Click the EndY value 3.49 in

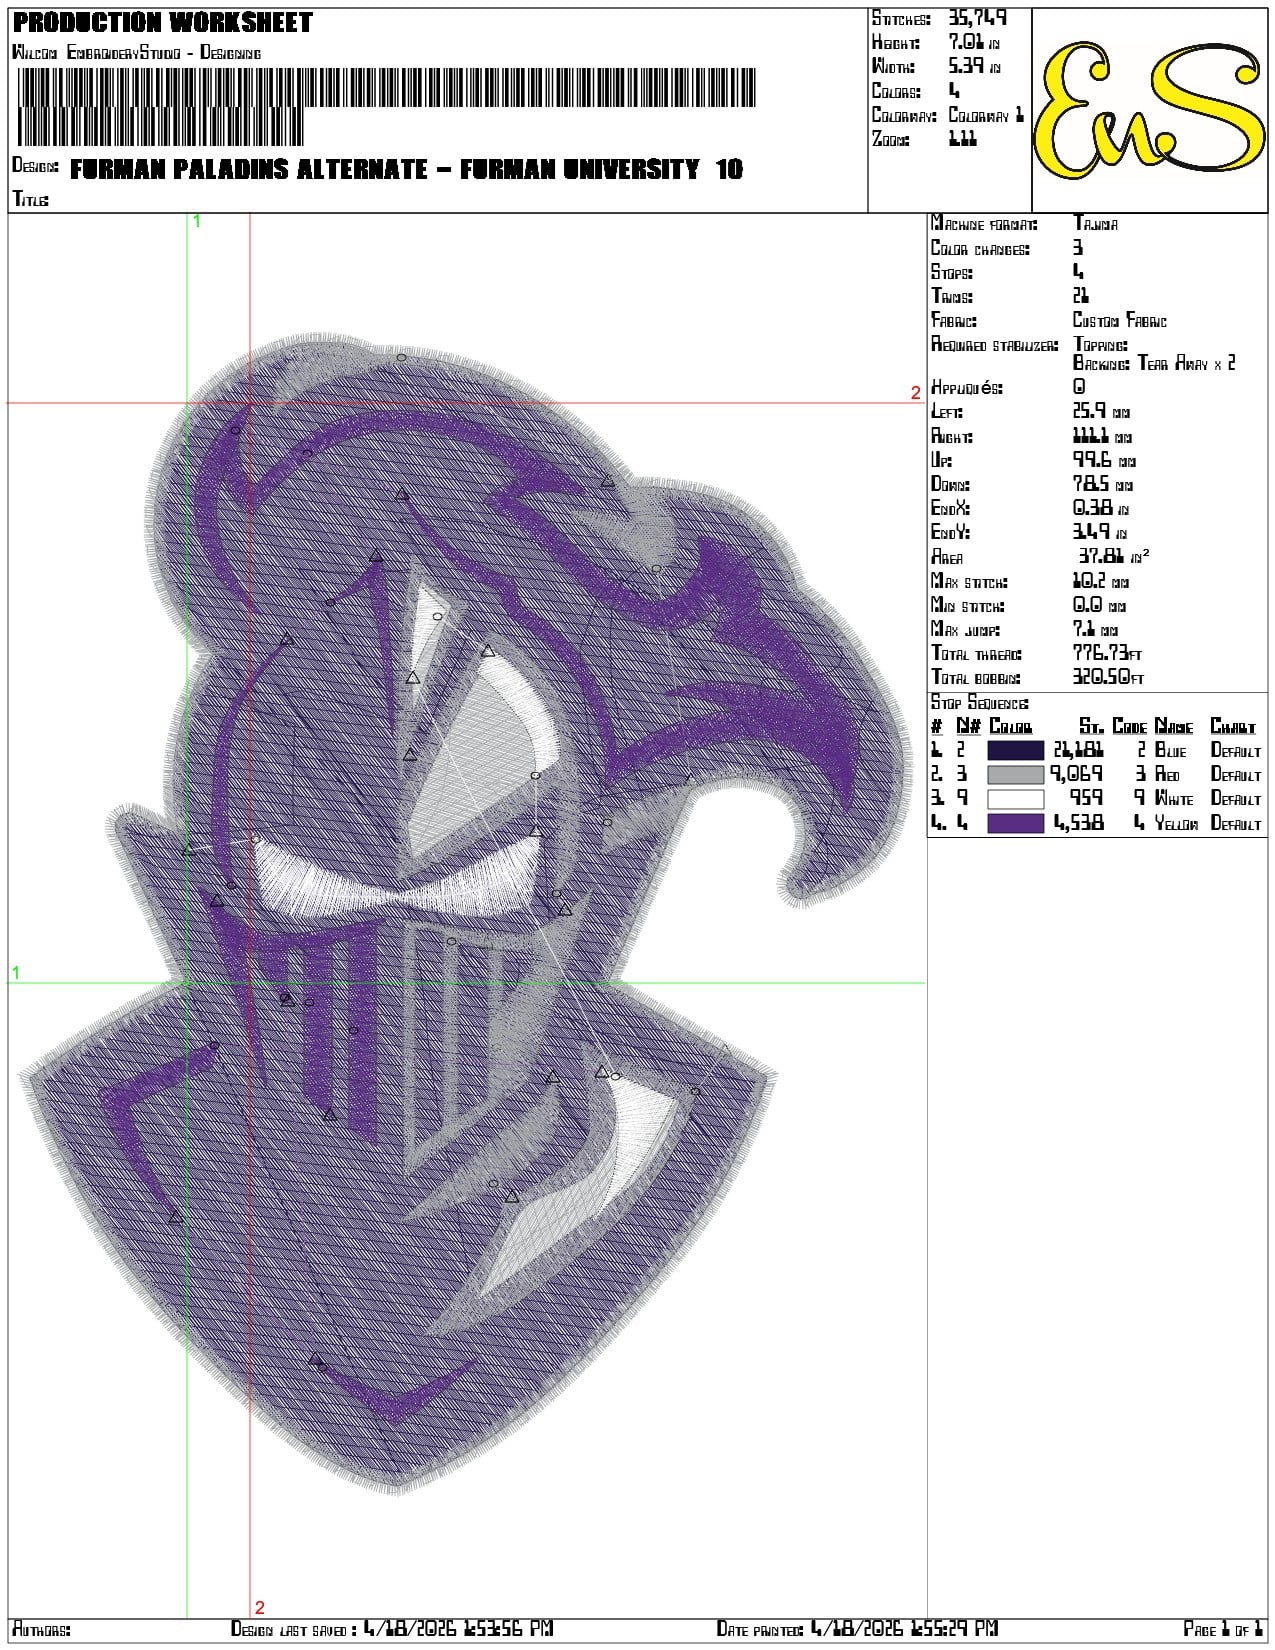point(1101,532)
